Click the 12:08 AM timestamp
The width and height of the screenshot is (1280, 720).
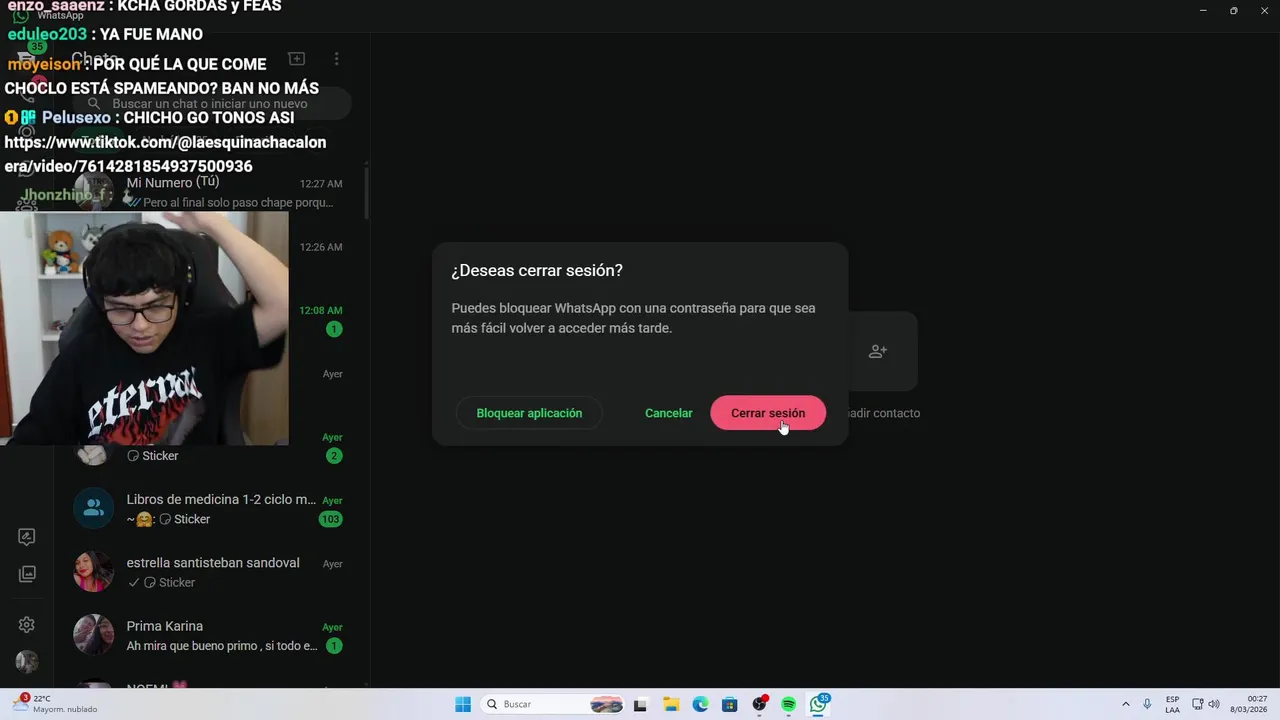click(321, 310)
